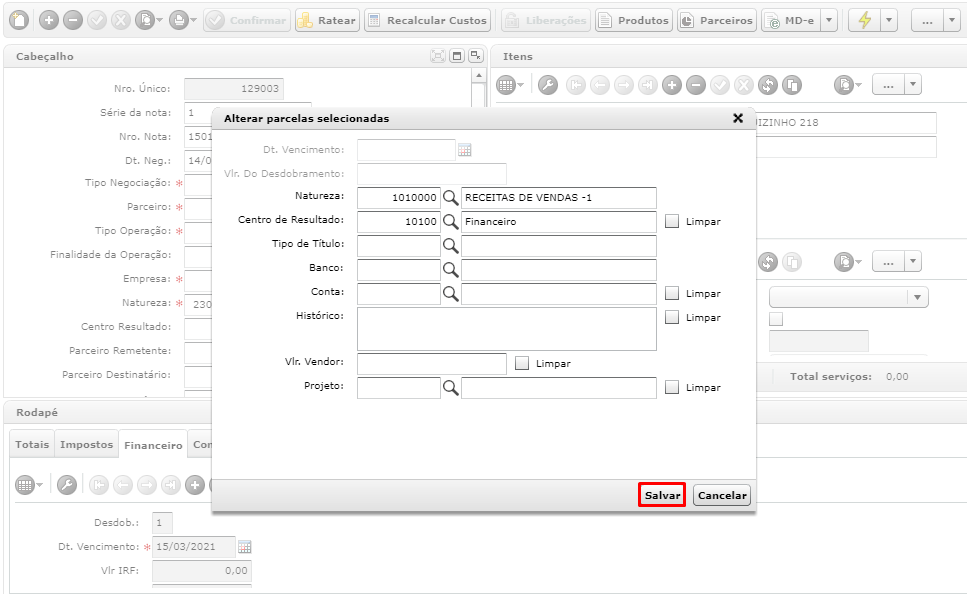Click the detach panel icon in Cabeçalho header

[475, 56]
